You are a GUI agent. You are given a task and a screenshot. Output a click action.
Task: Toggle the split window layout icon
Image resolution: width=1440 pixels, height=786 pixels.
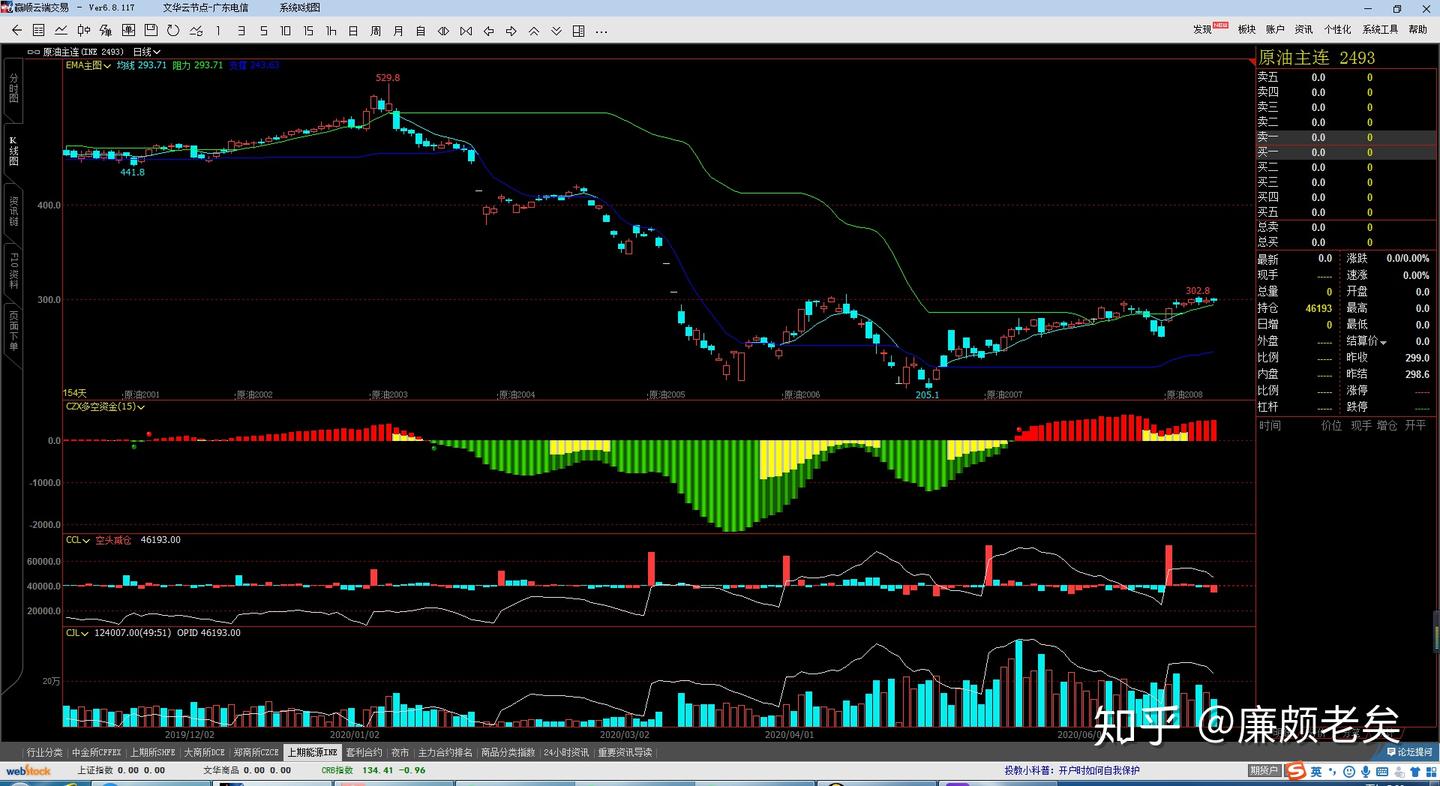click(x=579, y=31)
